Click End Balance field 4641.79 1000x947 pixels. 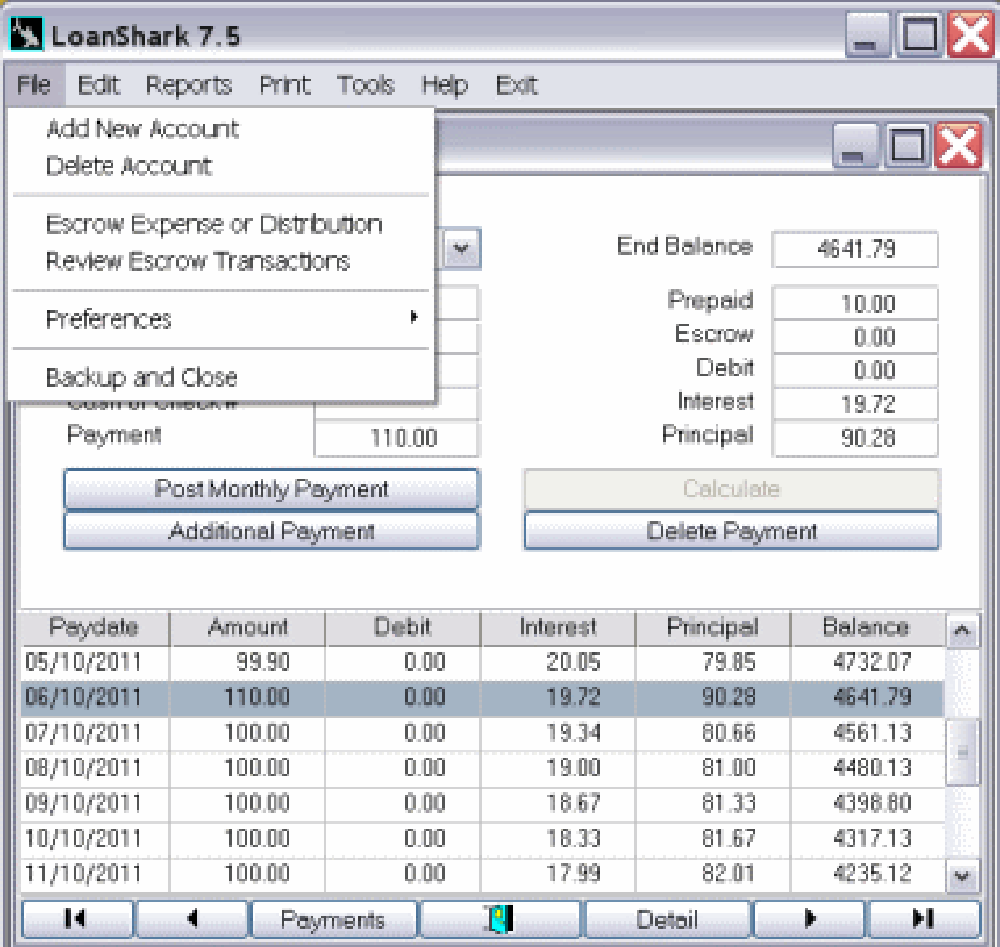[855, 249]
